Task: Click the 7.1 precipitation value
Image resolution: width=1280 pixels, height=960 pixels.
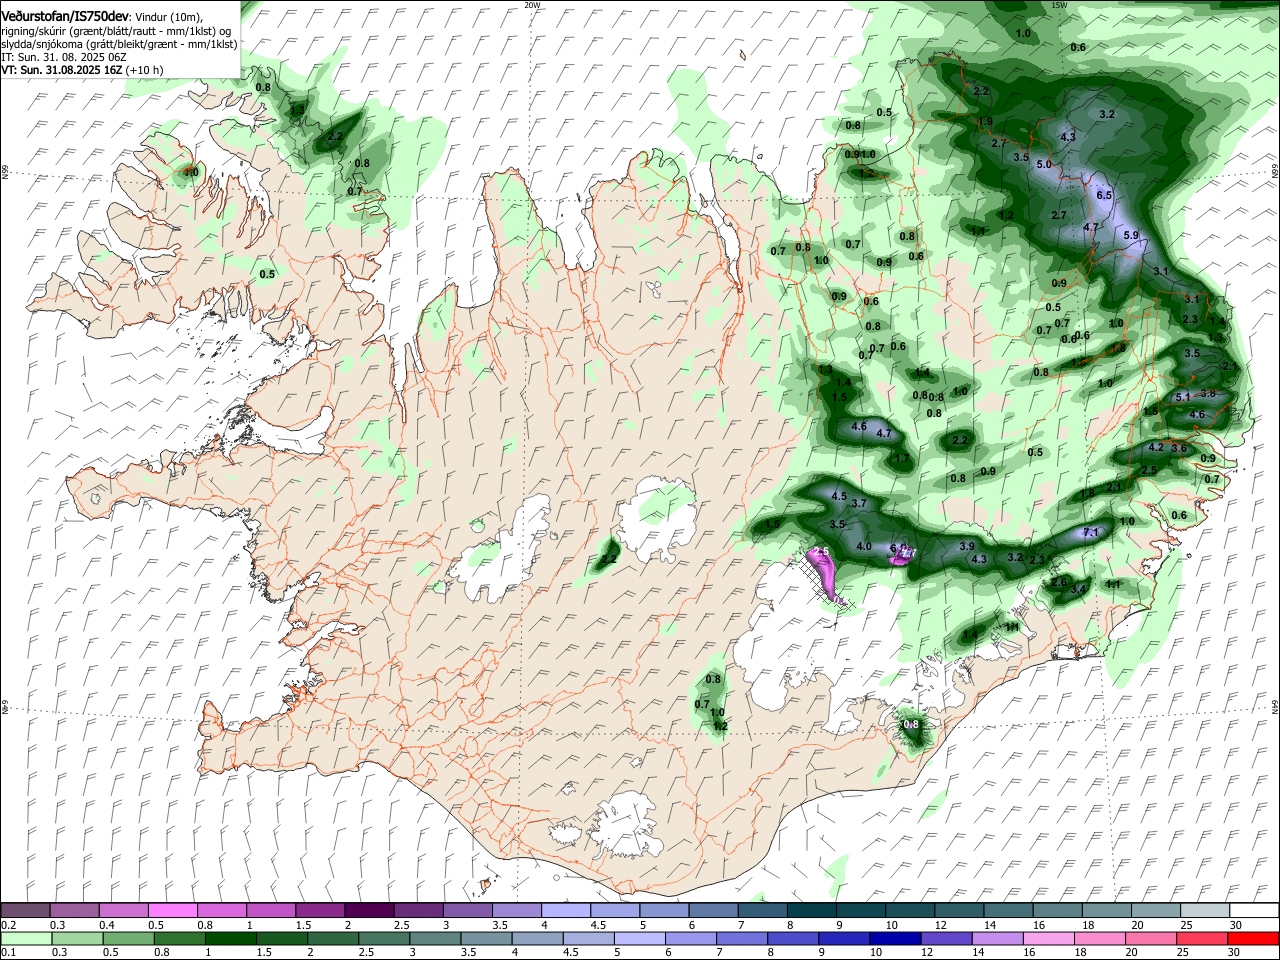Action: (1091, 532)
